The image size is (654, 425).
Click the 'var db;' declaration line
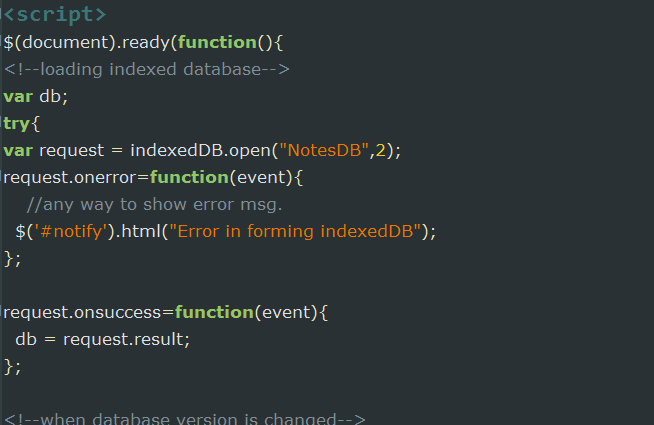click(35, 96)
